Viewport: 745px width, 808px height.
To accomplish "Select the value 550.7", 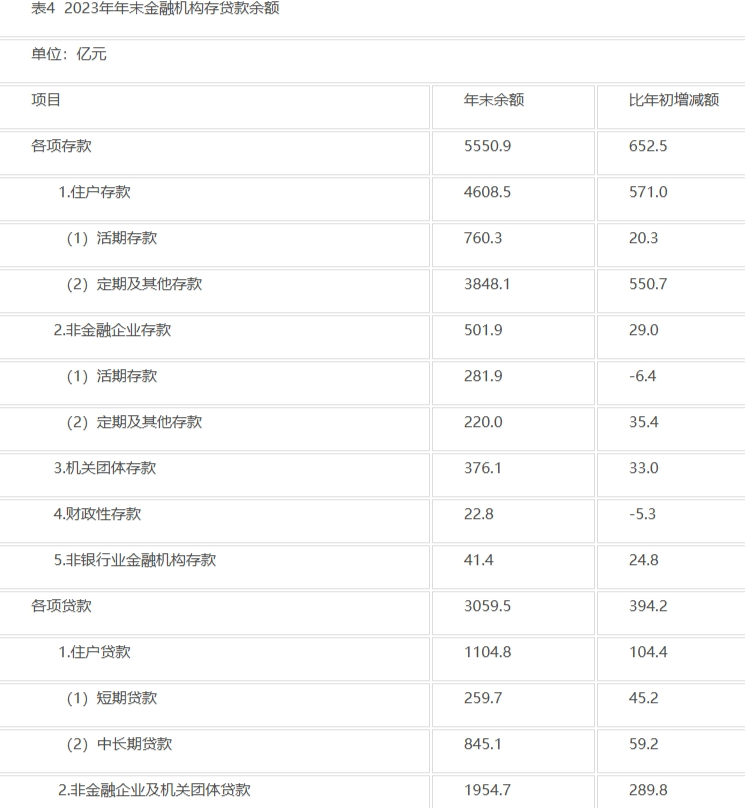I will click(648, 283).
